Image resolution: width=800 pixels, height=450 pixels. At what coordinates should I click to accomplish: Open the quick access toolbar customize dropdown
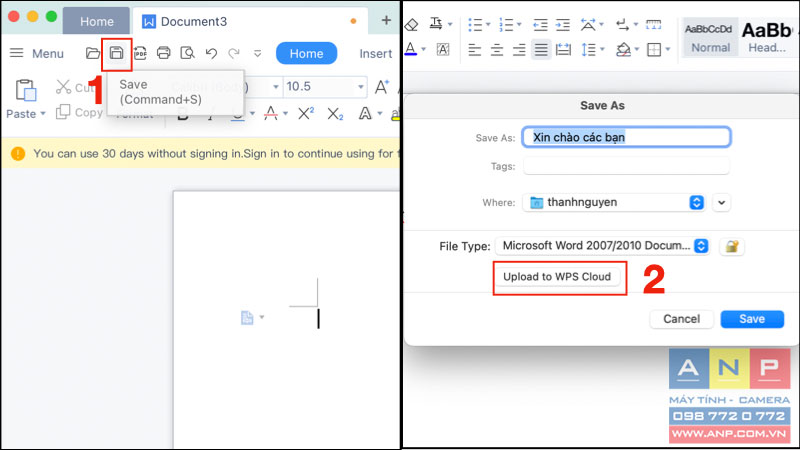click(257, 54)
